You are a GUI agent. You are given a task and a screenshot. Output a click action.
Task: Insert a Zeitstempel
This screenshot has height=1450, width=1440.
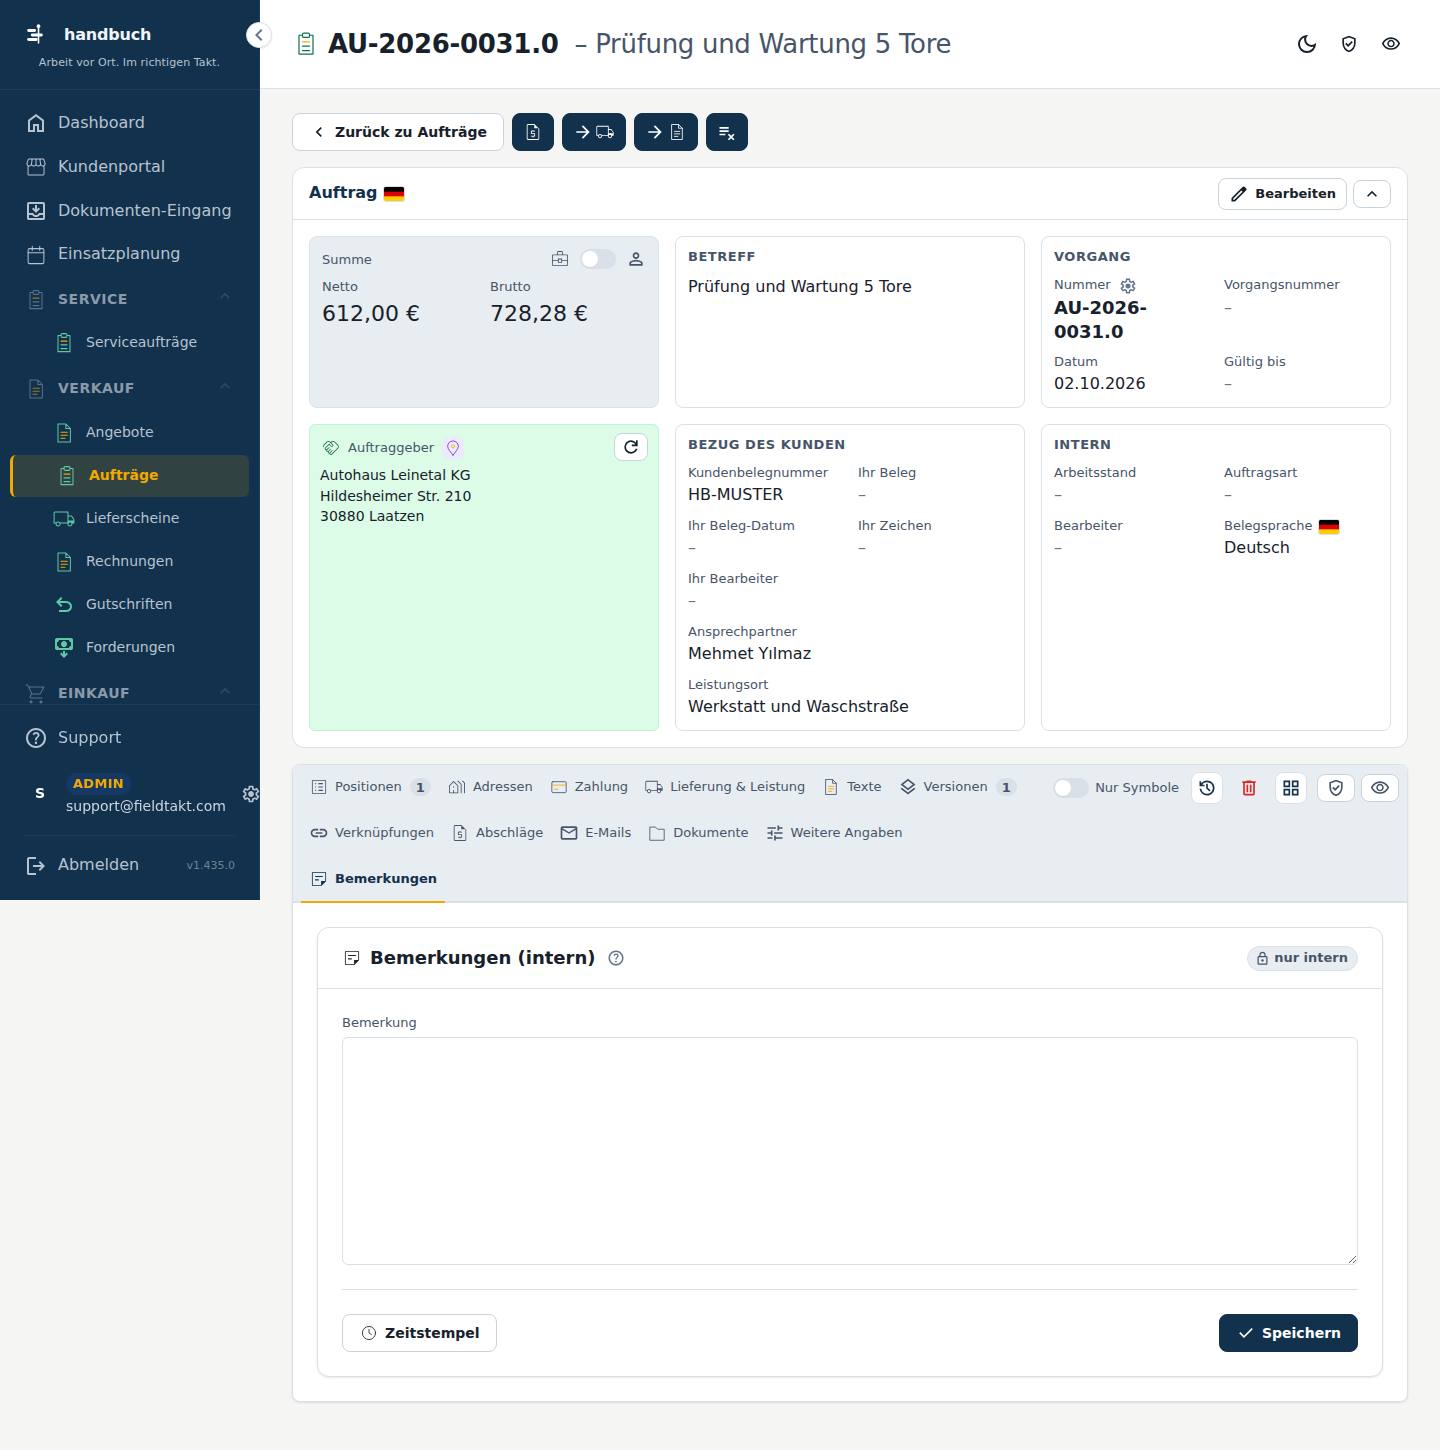pyautogui.click(x=419, y=1333)
